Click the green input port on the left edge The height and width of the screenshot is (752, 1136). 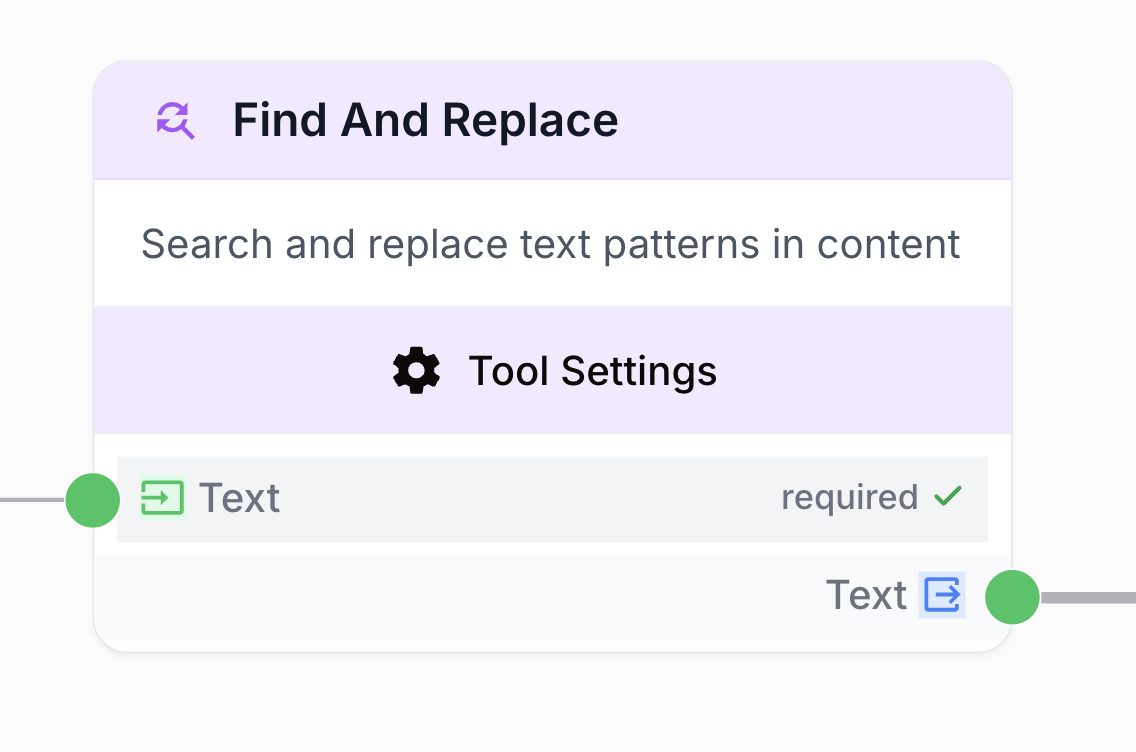92,500
